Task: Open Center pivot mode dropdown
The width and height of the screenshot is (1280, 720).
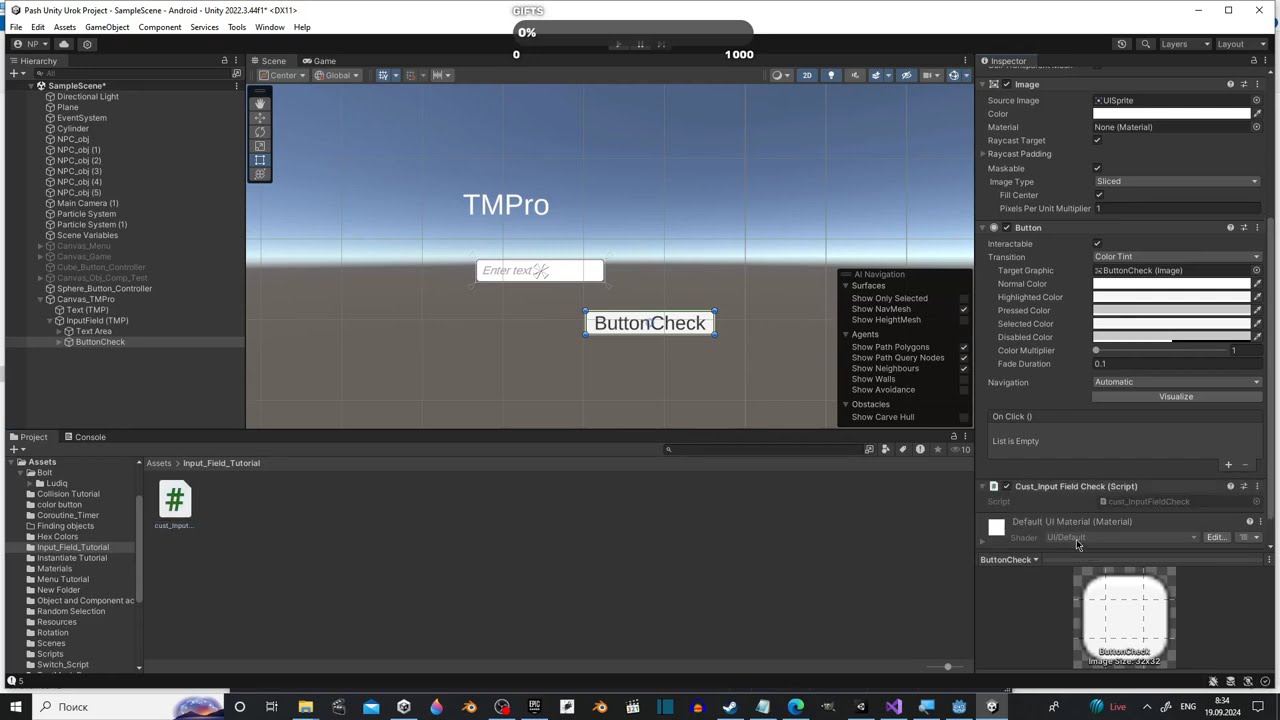Action: [282, 75]
